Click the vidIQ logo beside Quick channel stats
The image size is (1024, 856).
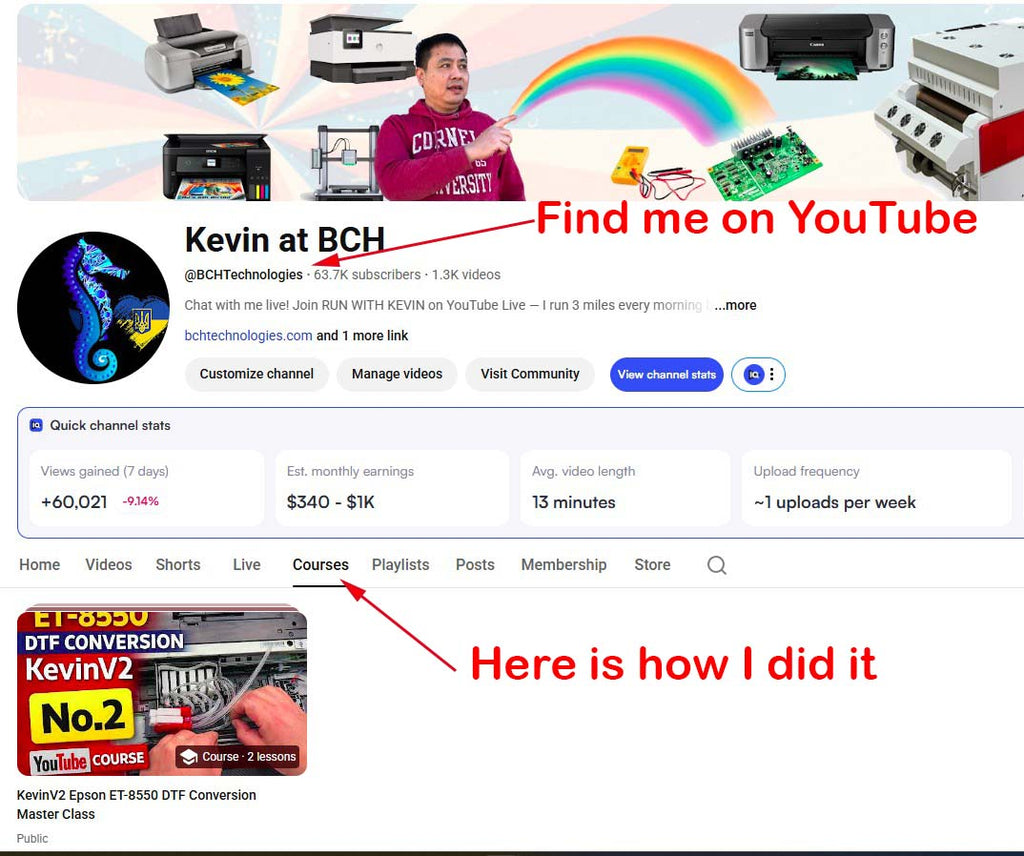click(37, 425)
